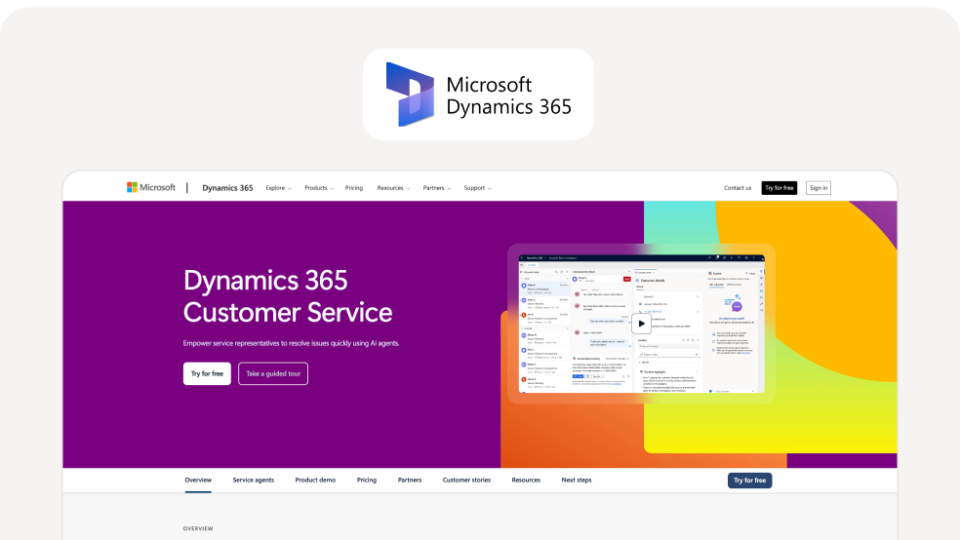960x540 pixels.
Task: Click the Microsoft logo in the header
Action: click(151, 187)
